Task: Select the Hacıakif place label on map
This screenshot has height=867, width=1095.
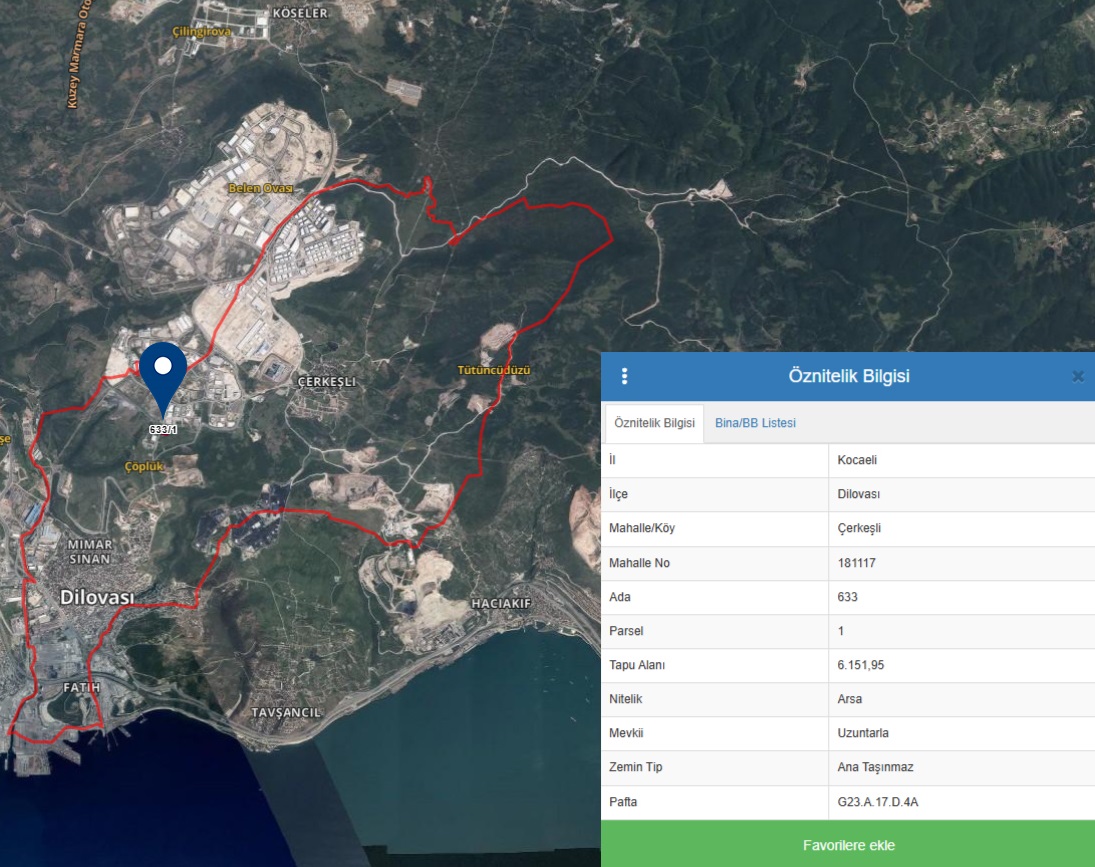Action: tap(500, 605)
